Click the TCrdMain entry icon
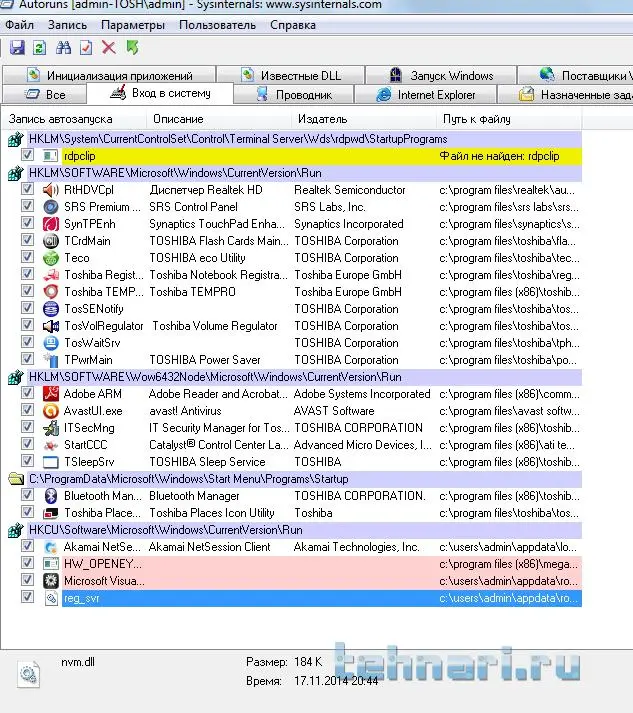 (50, 241)
